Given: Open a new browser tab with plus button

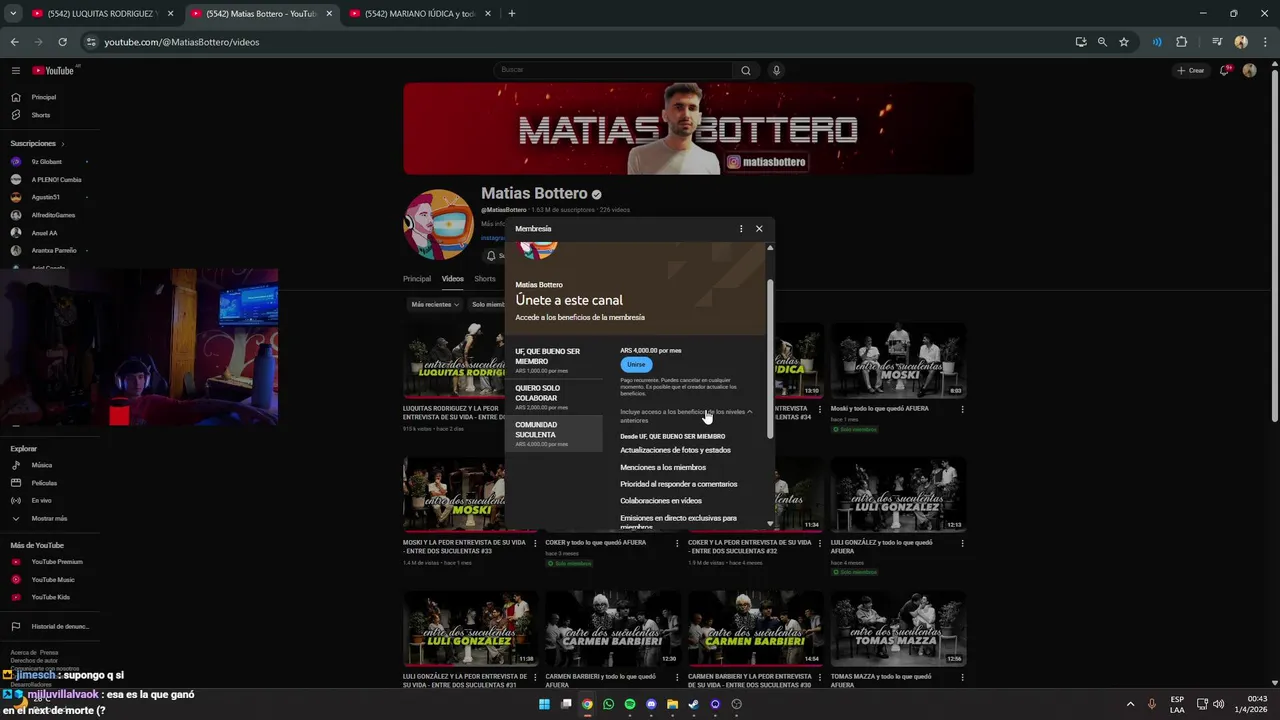Looking at the screenshot, I should [512, 14].
